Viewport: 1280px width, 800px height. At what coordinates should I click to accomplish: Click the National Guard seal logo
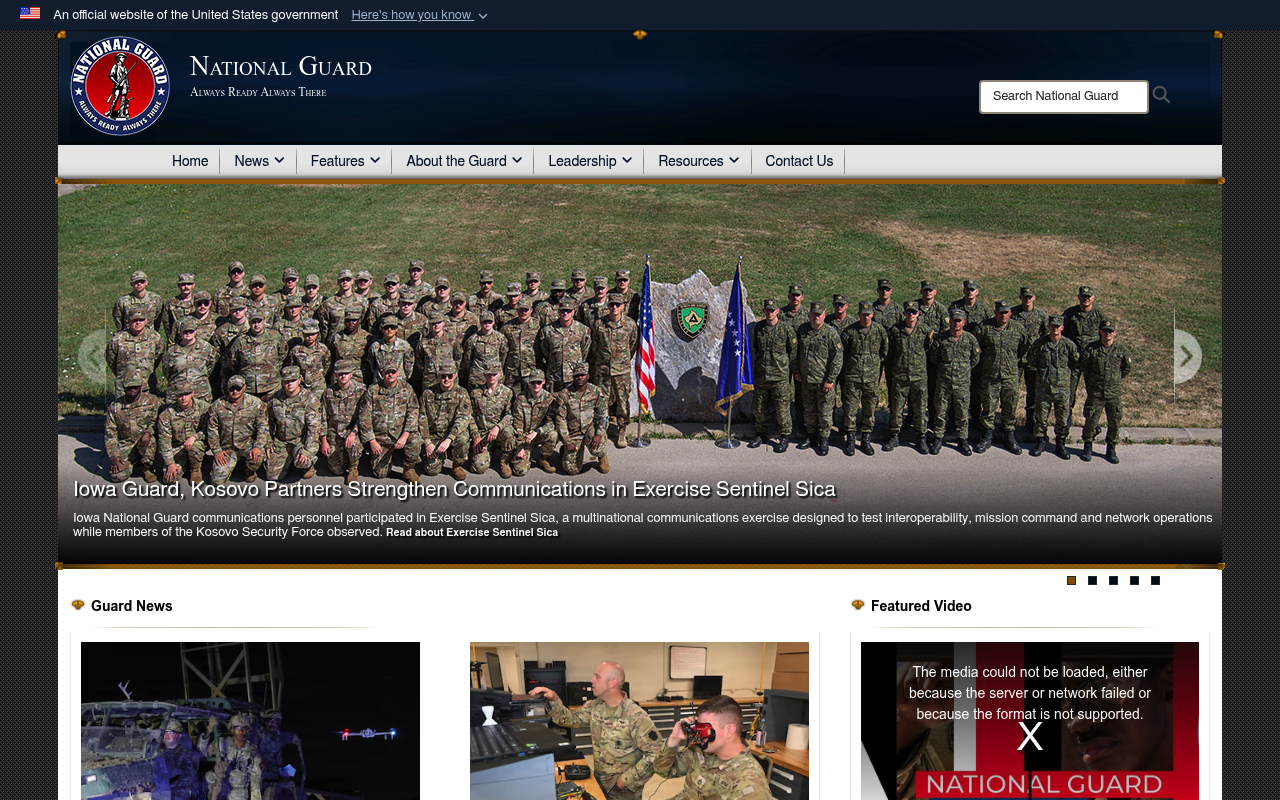pos(120,86)
